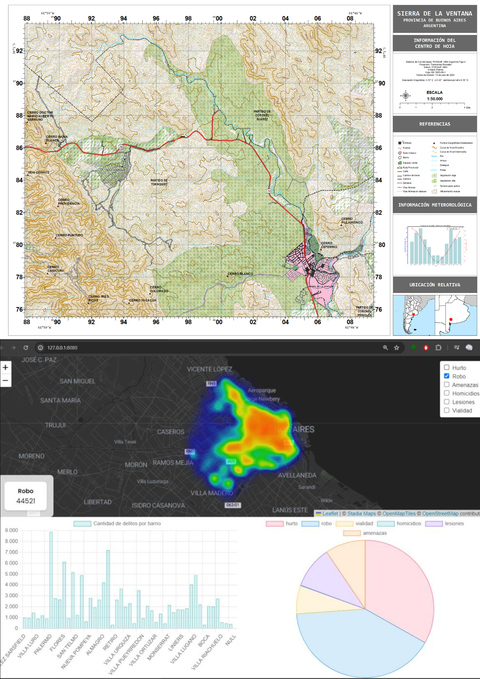This screenshot has height=679, width=480.
Task: Zoom in on the crime heatmap
Action: pos(5,368)
